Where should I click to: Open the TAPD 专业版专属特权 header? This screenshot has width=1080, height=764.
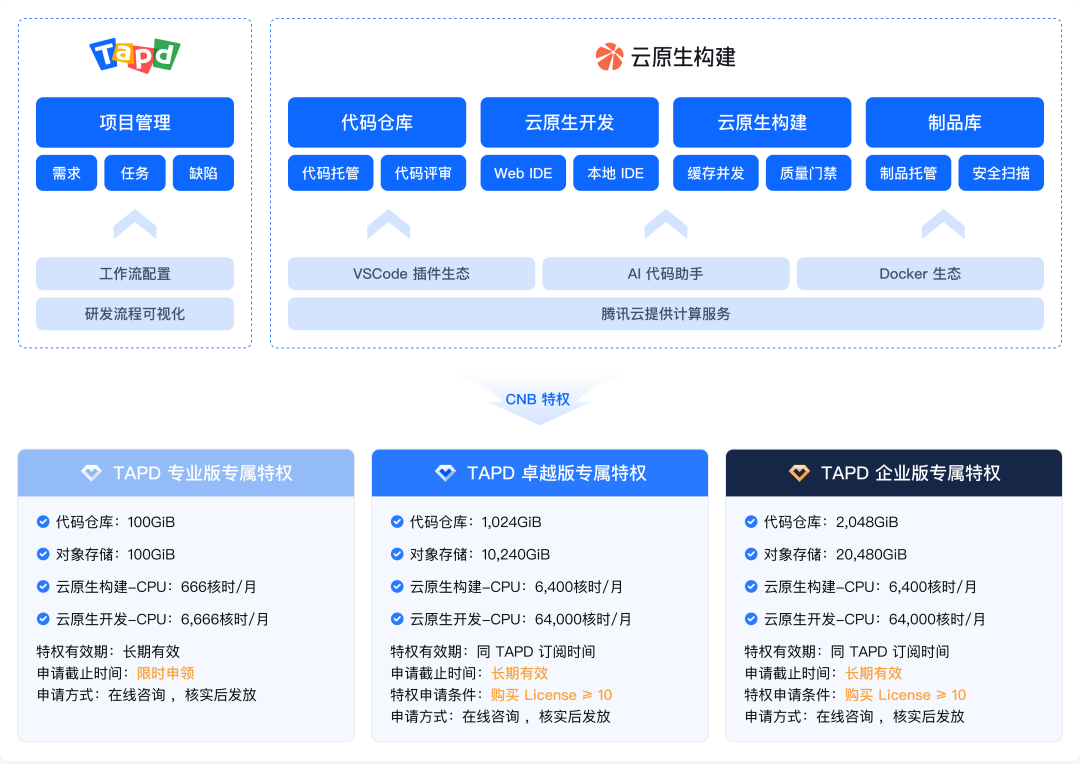[x=186, y=473]
